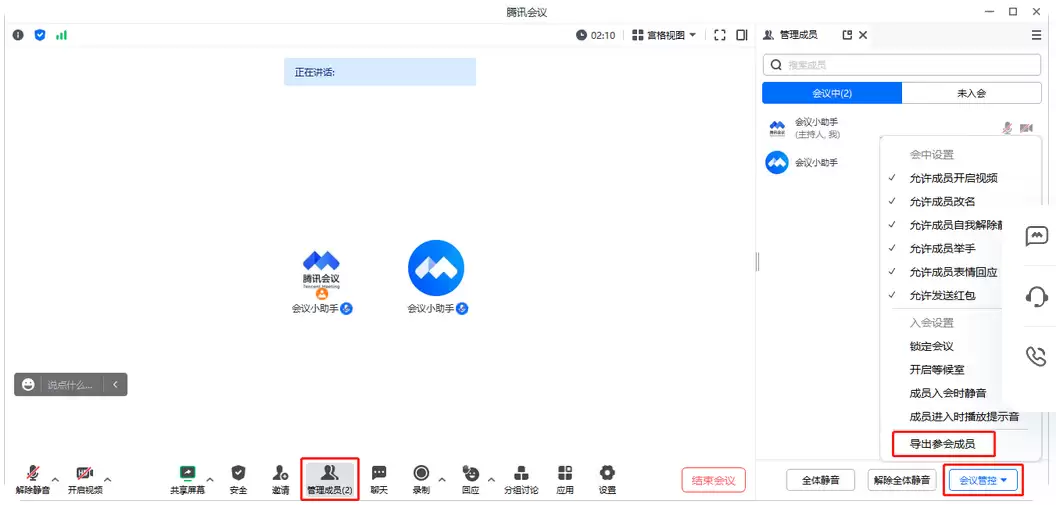Toggle 允许成员举手 option
The image size is (1056, 505).
[943, 248]
